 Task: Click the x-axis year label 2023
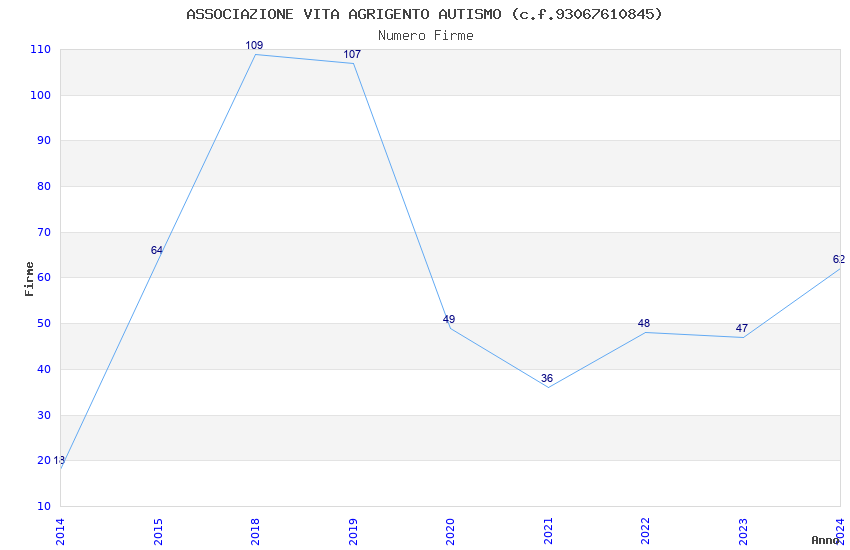(x=743, y=532)
